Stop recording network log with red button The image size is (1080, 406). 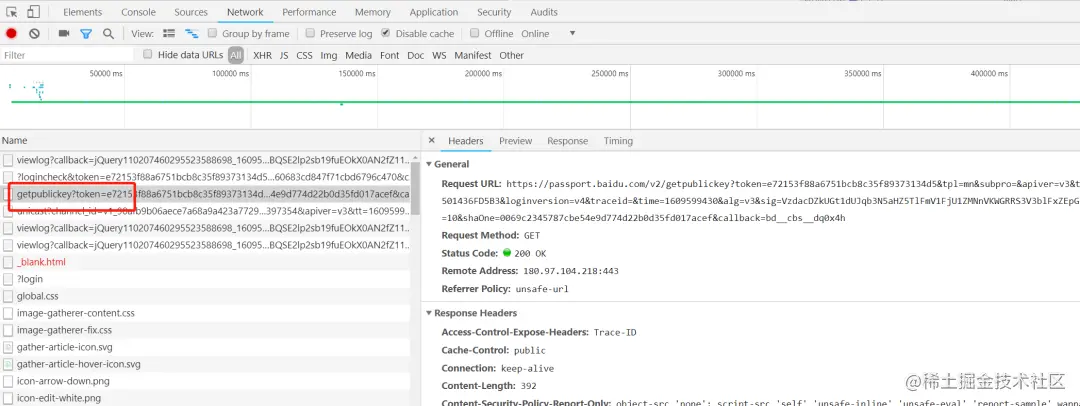coord(12,33)
